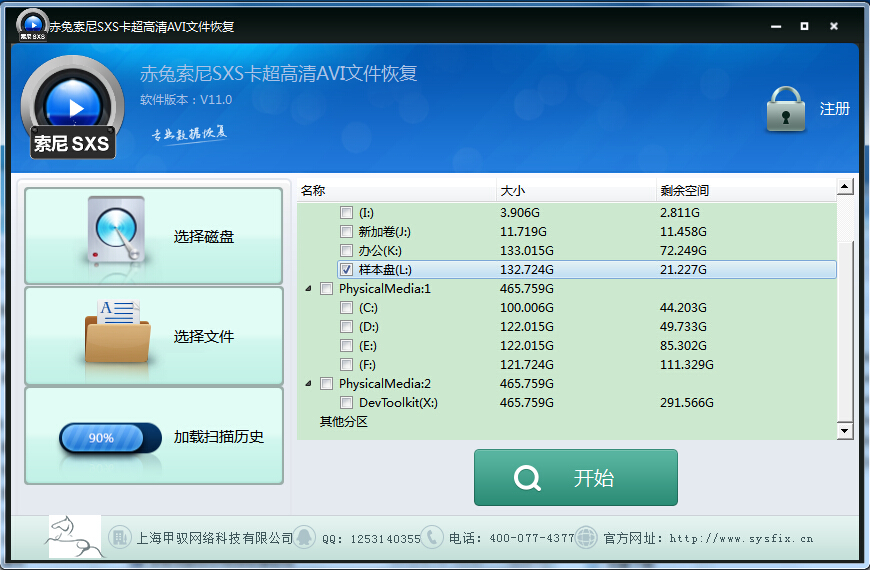
Task: Collapse the PhysicalMedia:1 tree node
Action: tap(308, 289)
